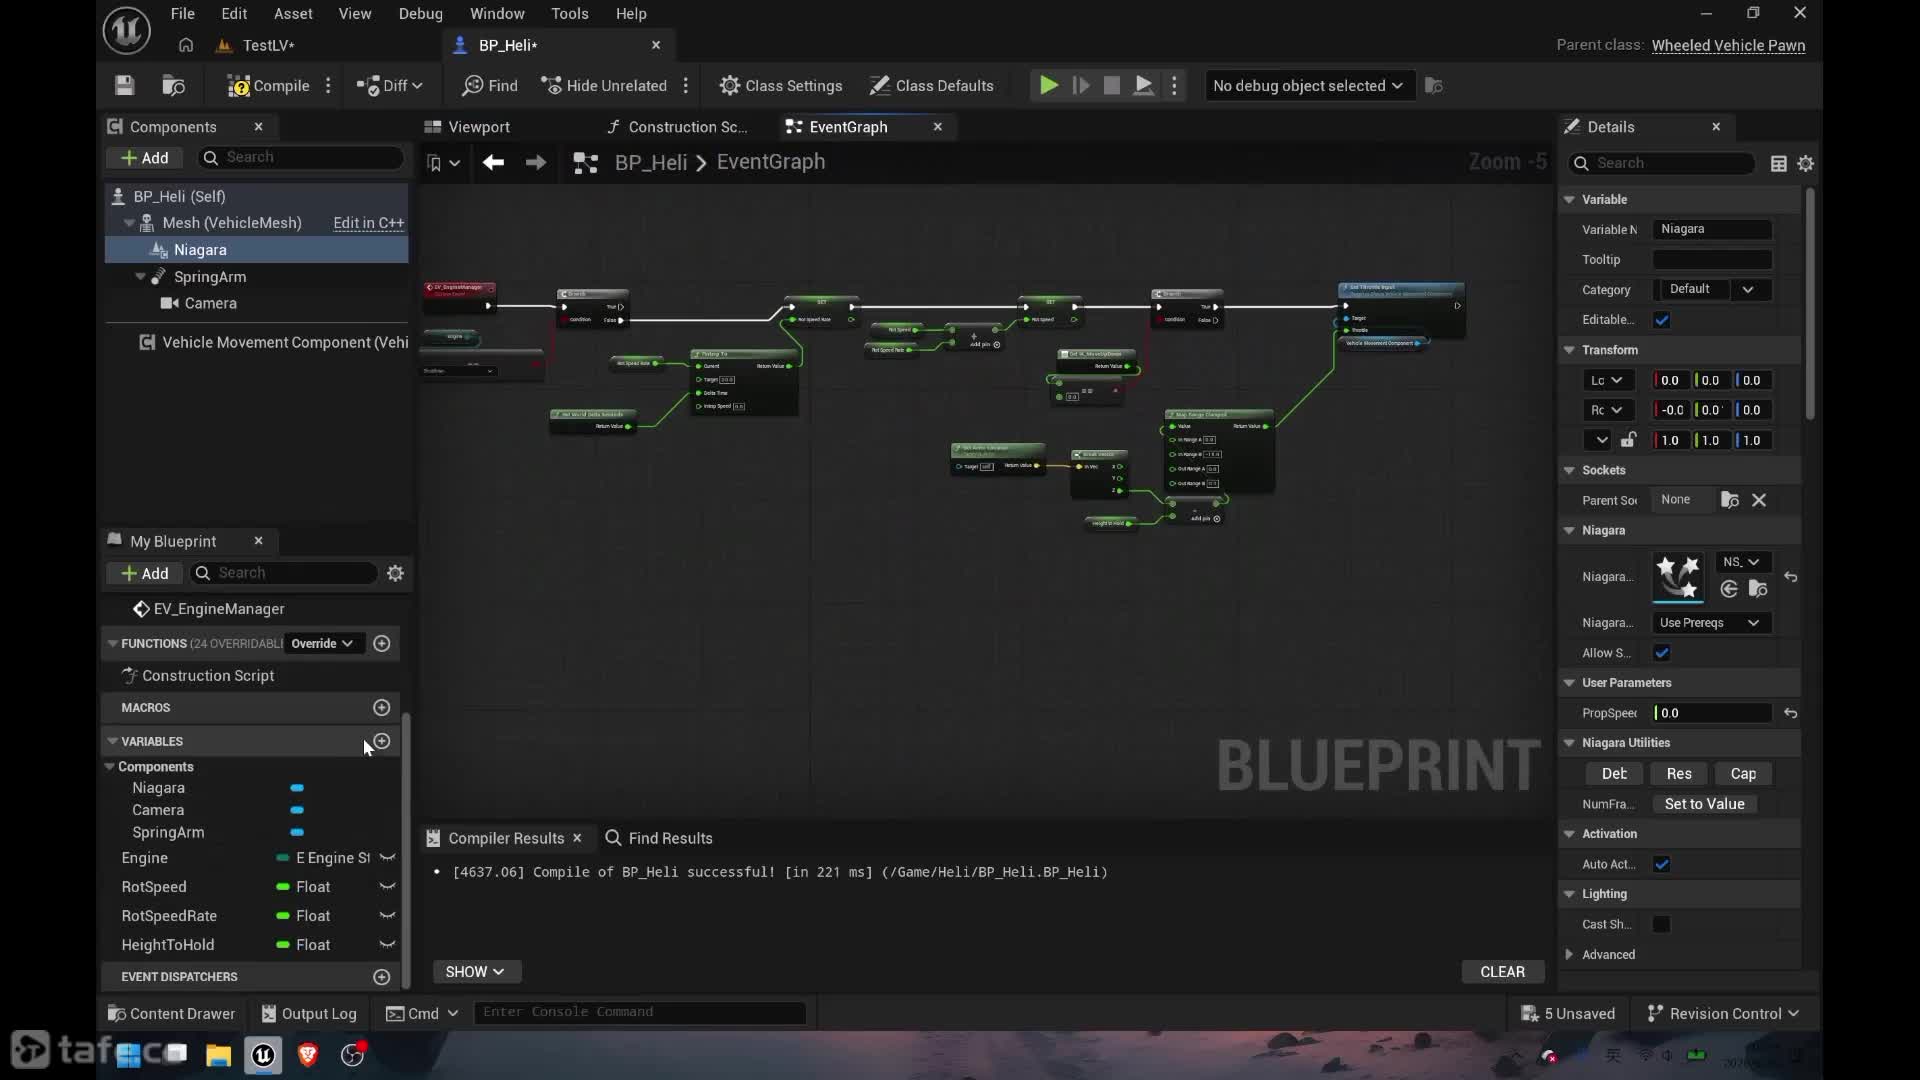
Task: Click the Browse to asset toolbar icon
Action: (174, 86)
